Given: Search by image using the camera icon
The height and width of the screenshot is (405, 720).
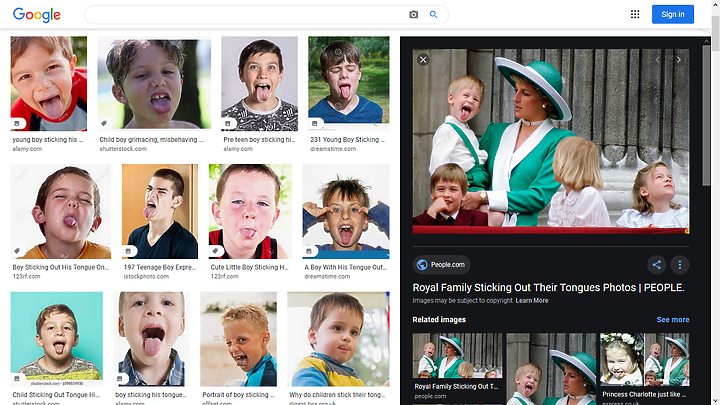Looking at the screenshot, I should tap(413, 15).
